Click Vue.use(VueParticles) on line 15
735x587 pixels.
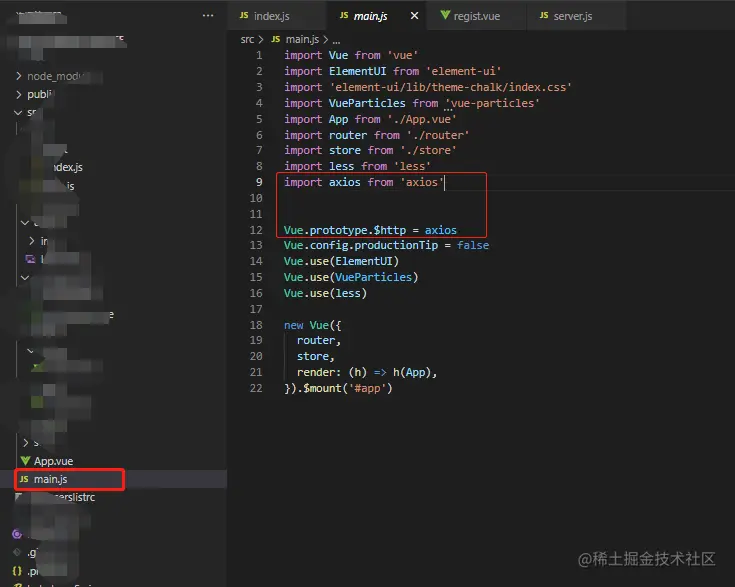[351, 277]
